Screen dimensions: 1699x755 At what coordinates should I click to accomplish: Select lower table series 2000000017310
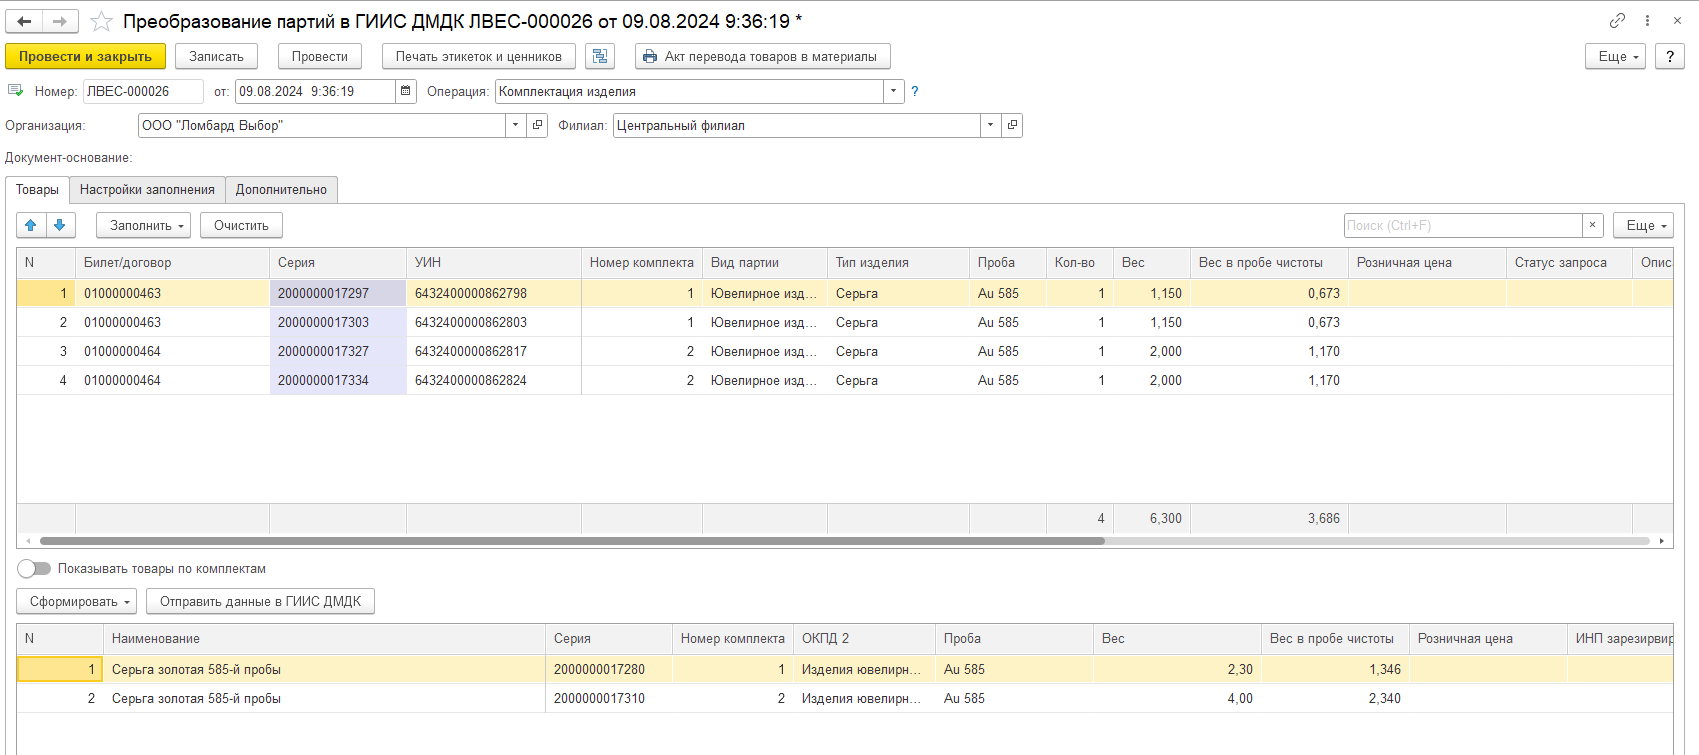609,698
